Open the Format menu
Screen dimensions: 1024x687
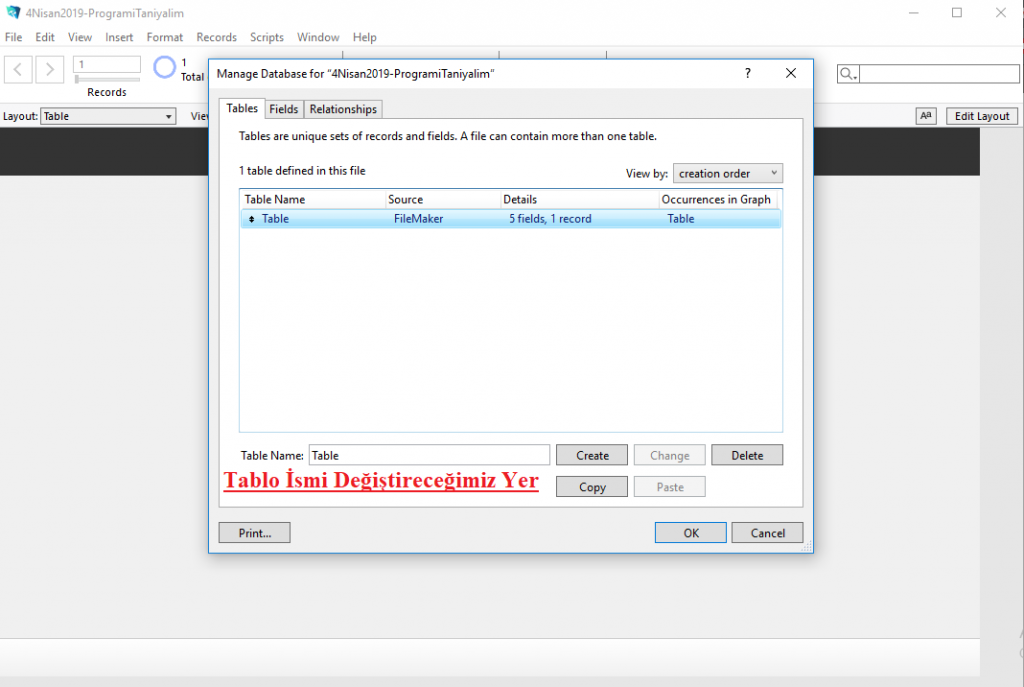coord(165,37)
